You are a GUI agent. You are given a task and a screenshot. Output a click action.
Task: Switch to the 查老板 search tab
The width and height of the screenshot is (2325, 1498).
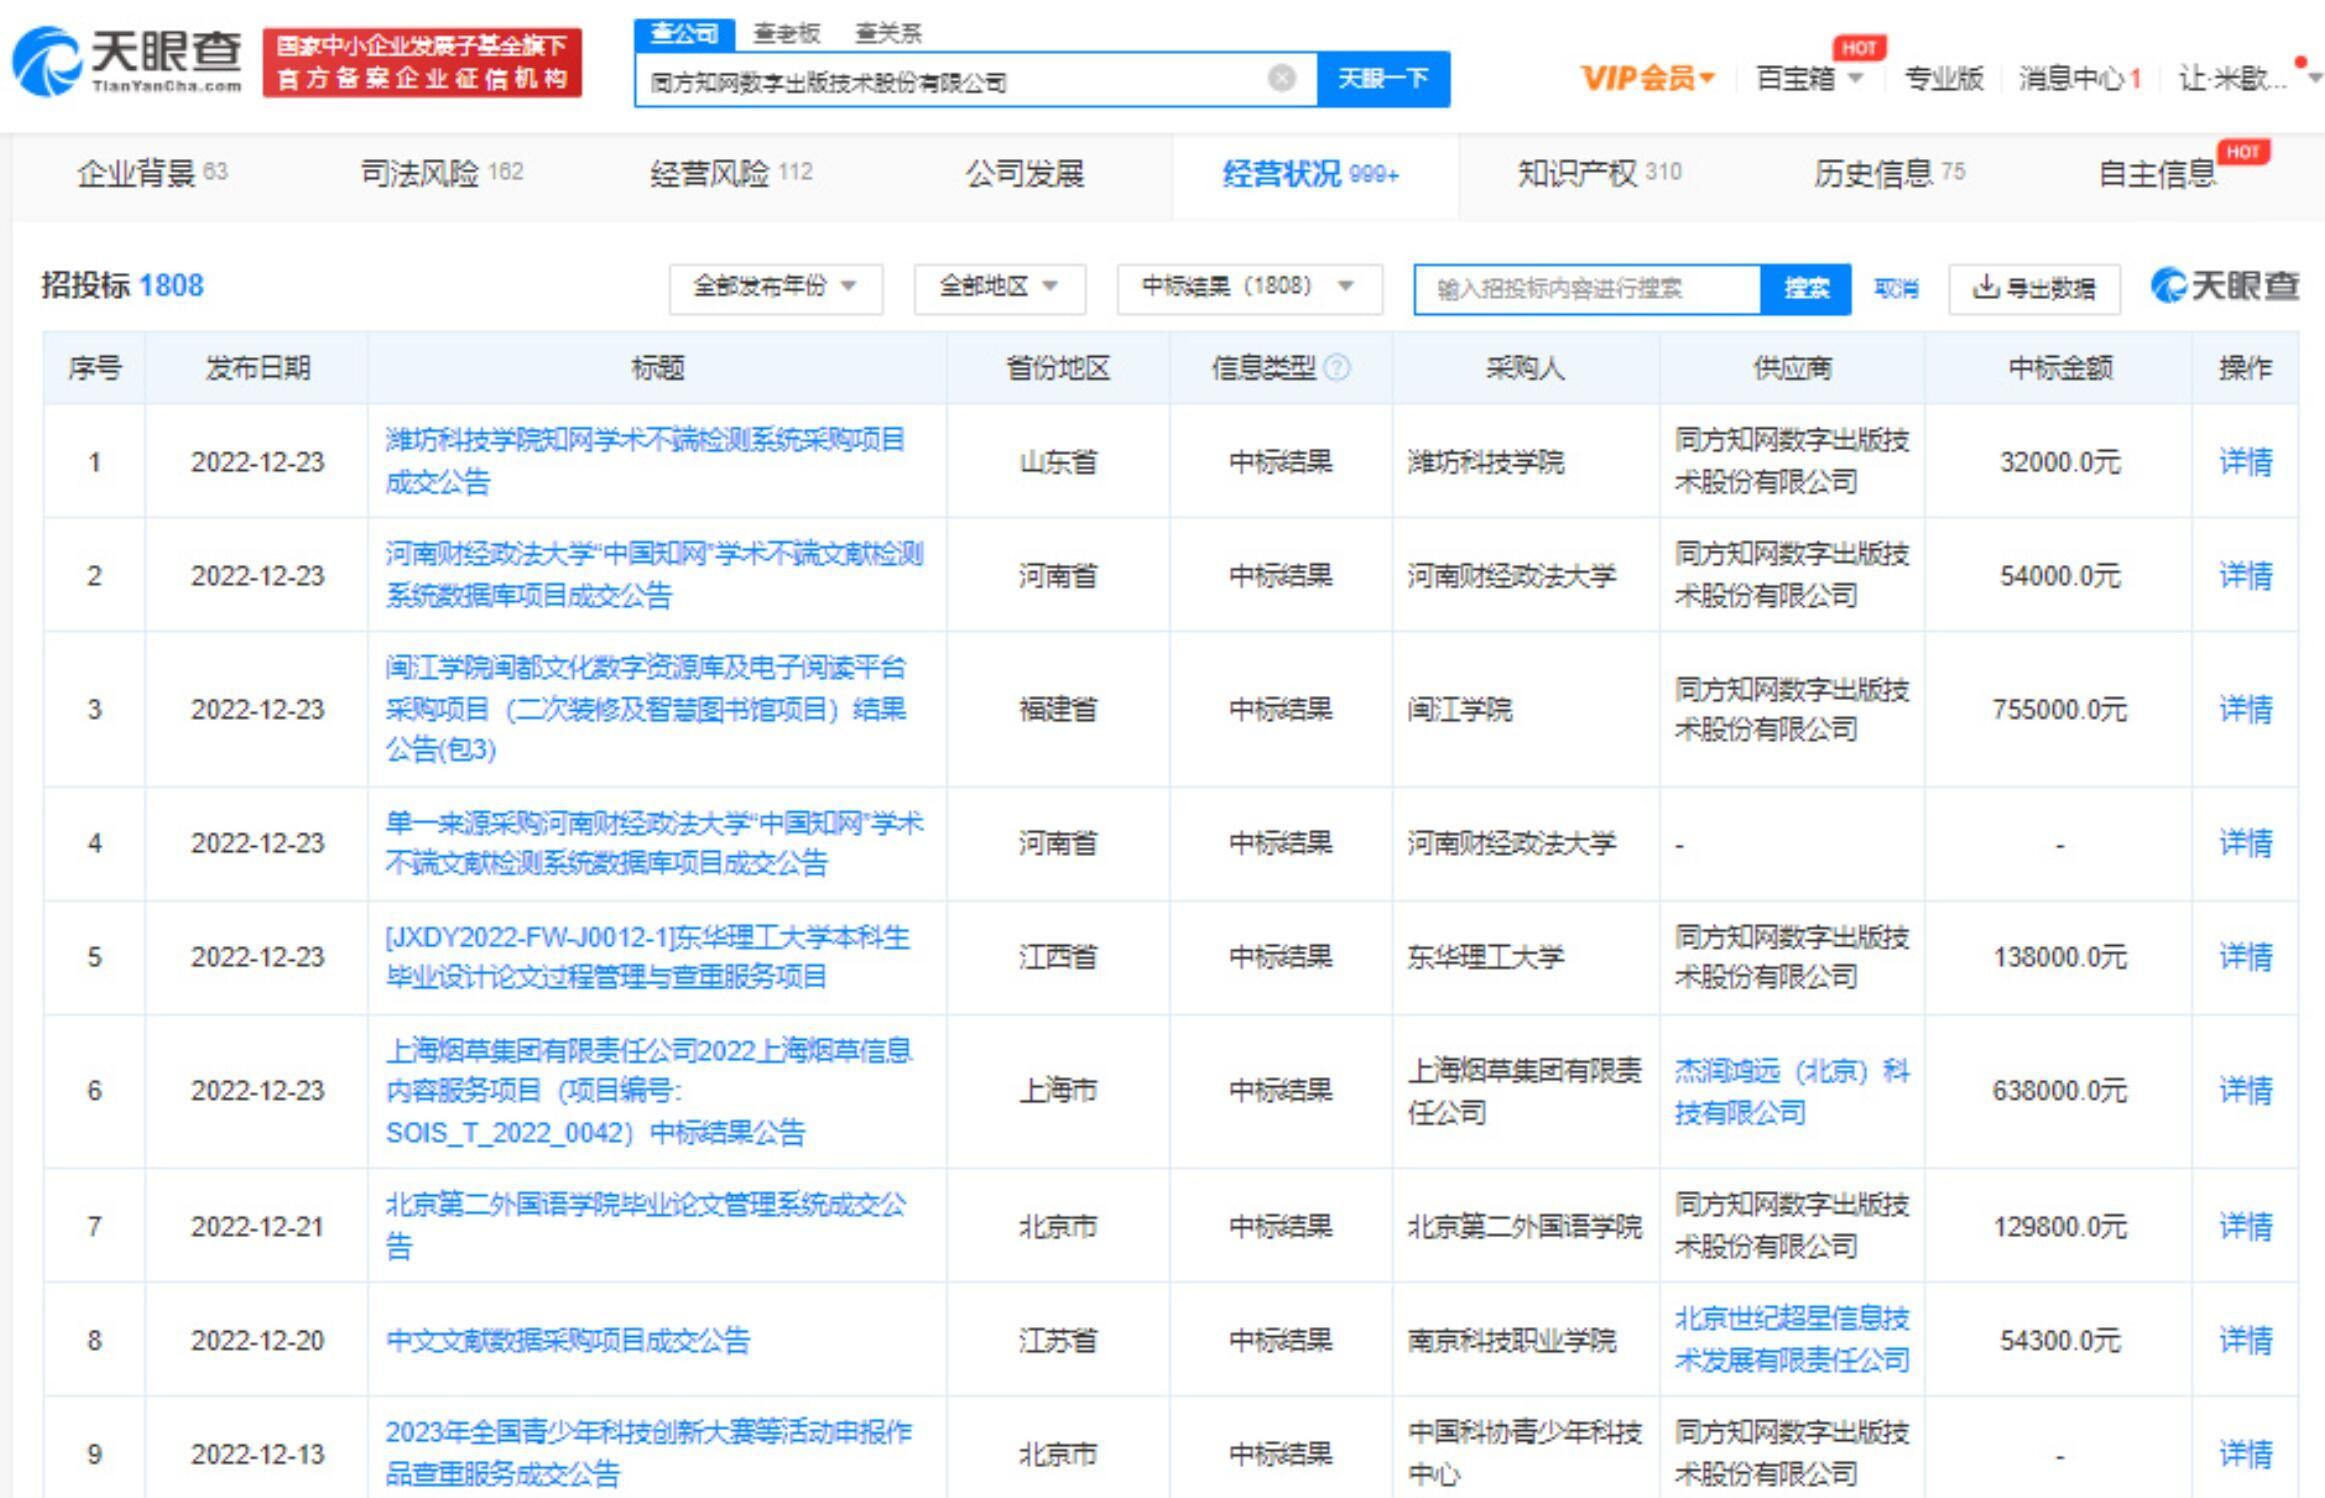pyautogui.click(x=787, y=33)
